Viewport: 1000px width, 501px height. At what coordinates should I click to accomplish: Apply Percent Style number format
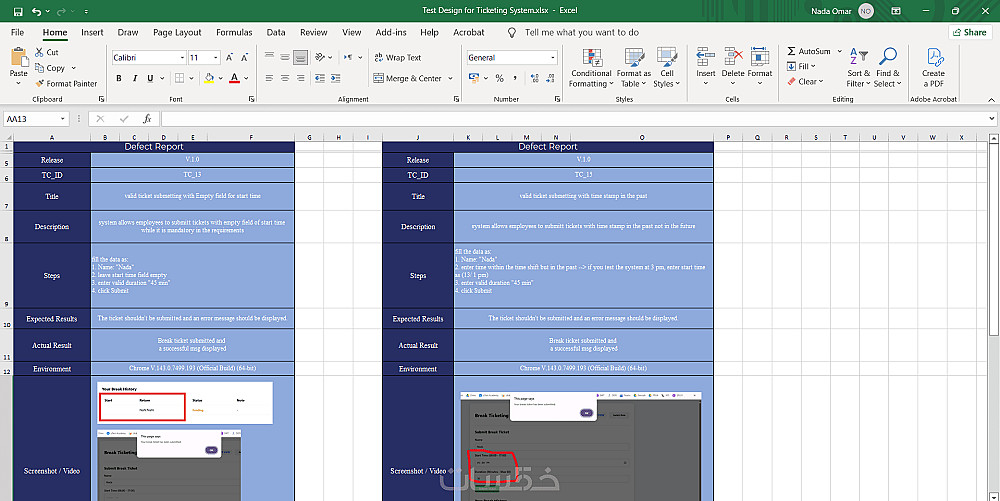(x=499, y=78)
